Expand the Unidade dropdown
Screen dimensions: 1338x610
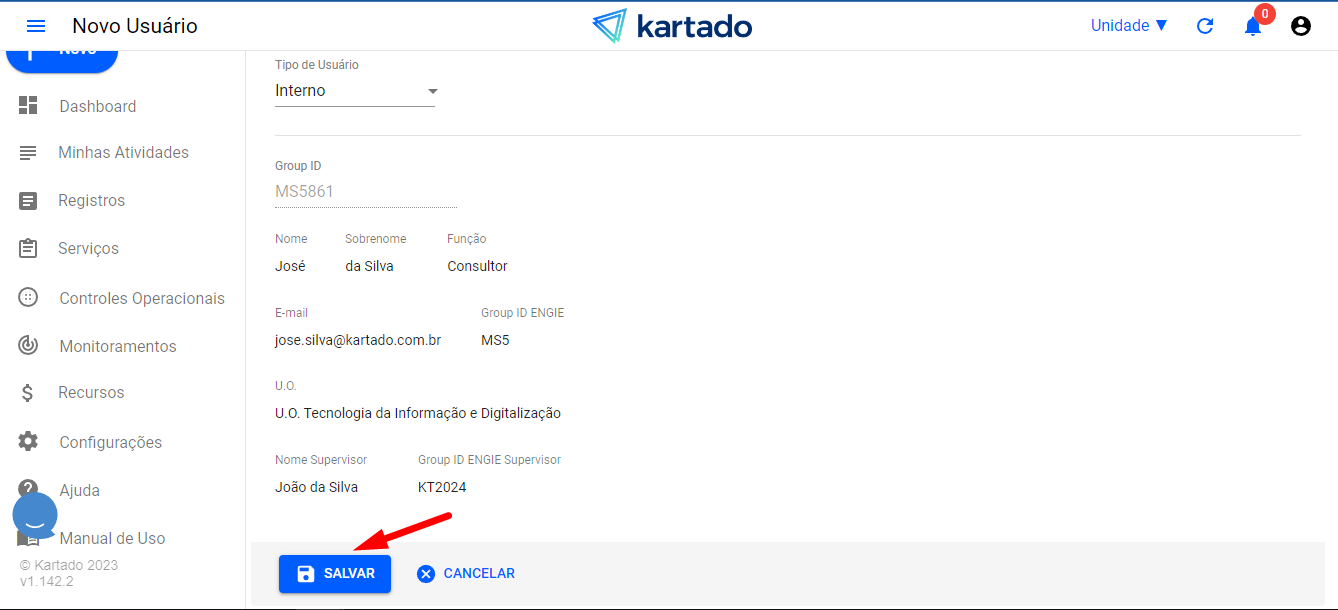(1129, 26)
